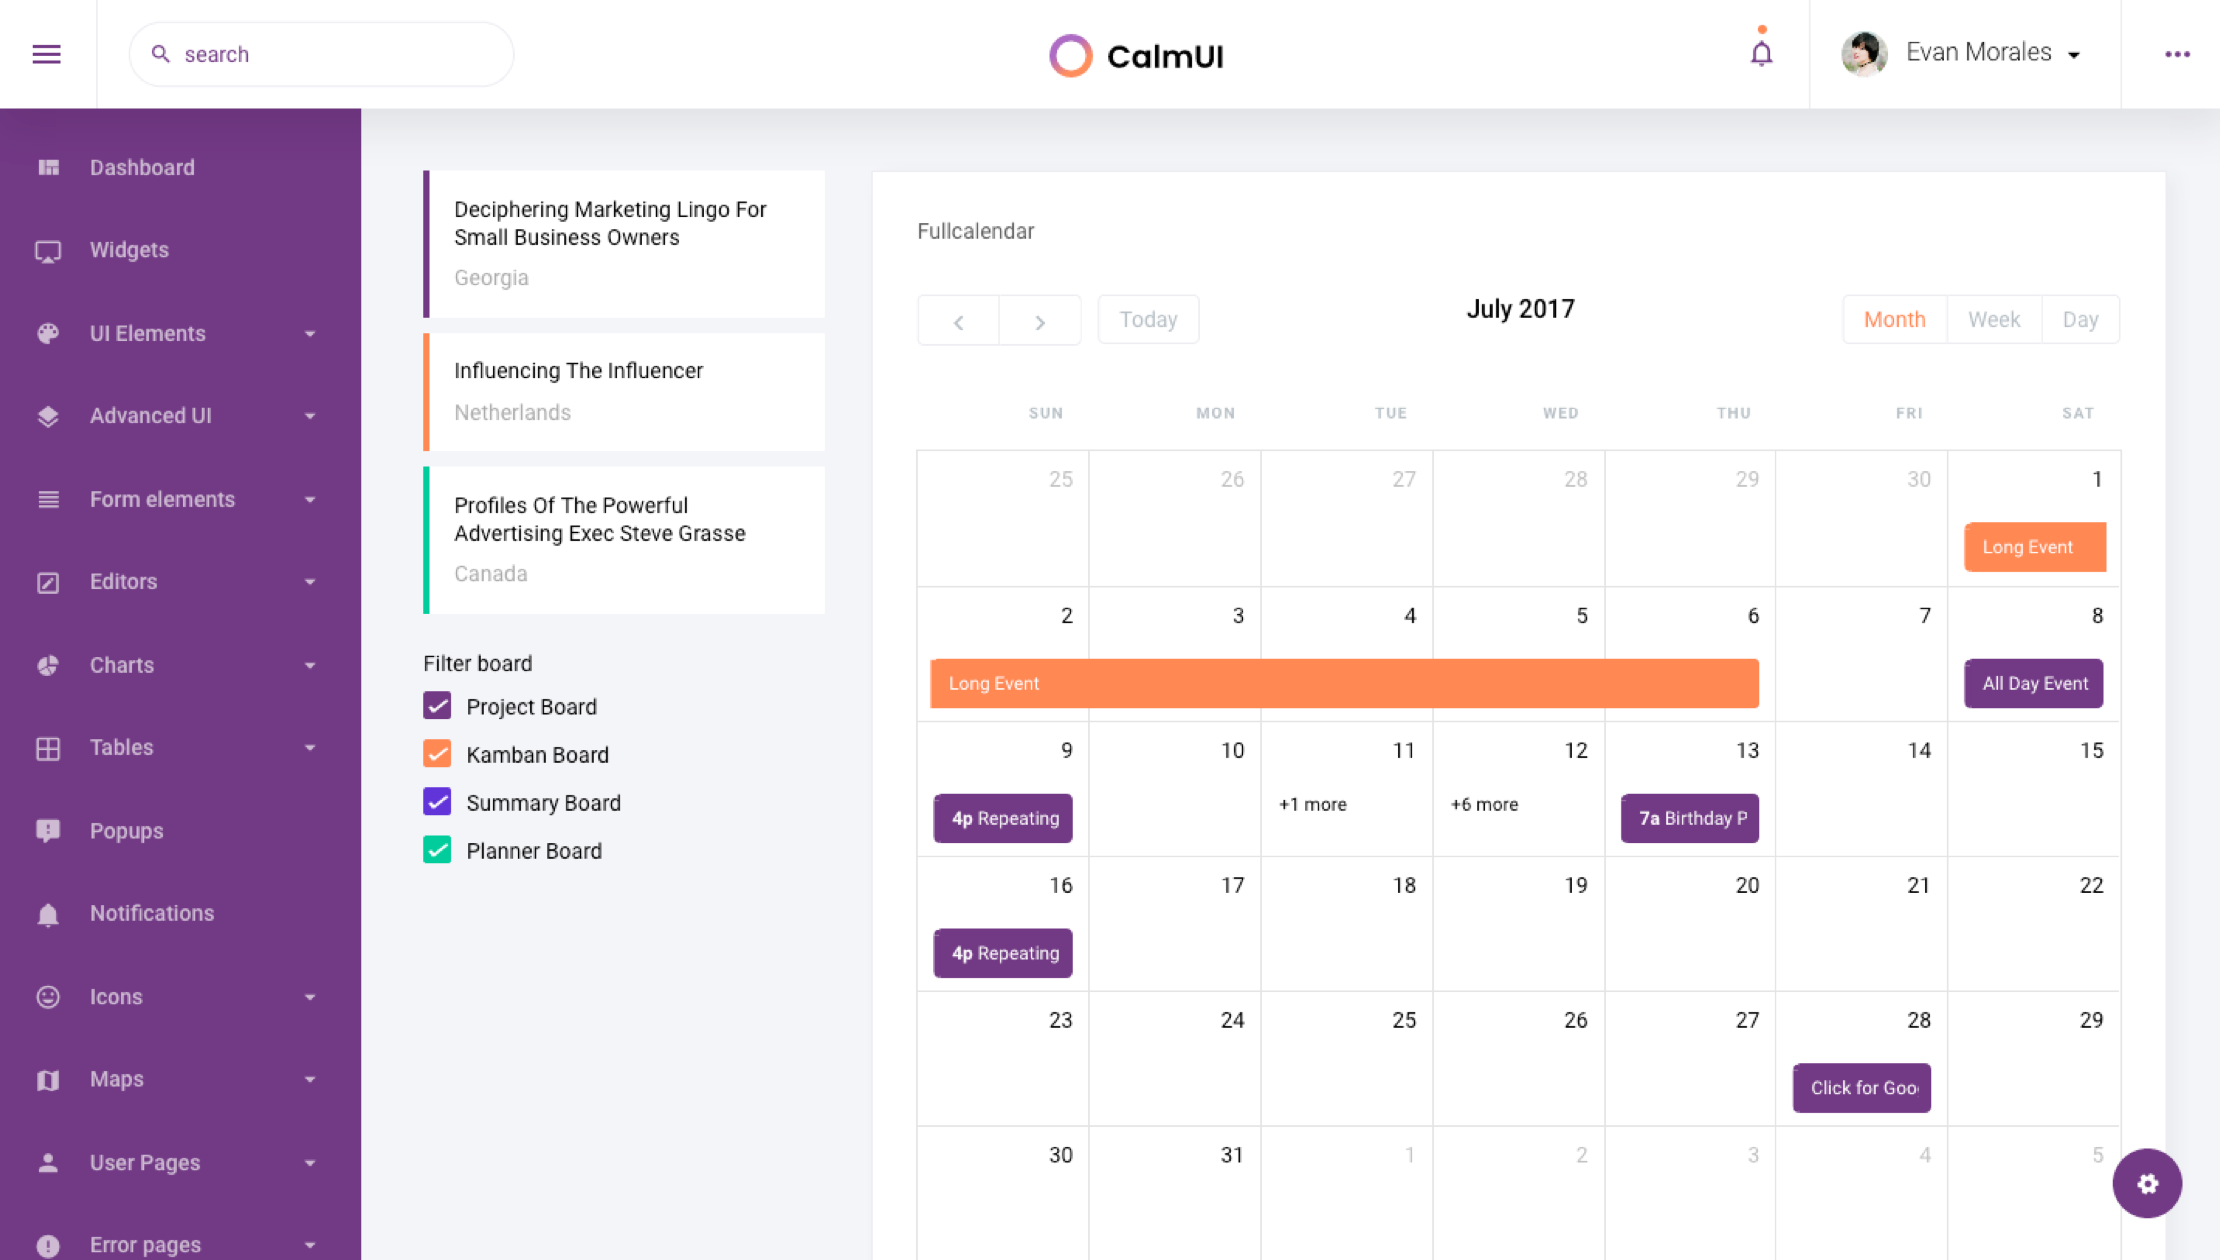Show the +6 more events link

tap(1484, 804)
